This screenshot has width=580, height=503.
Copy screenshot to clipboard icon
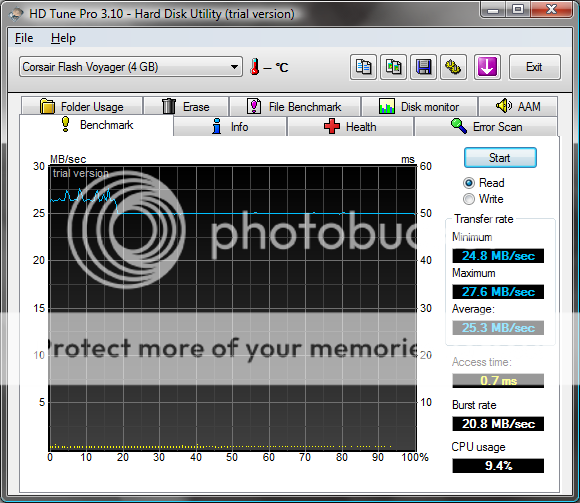[394, 67]
